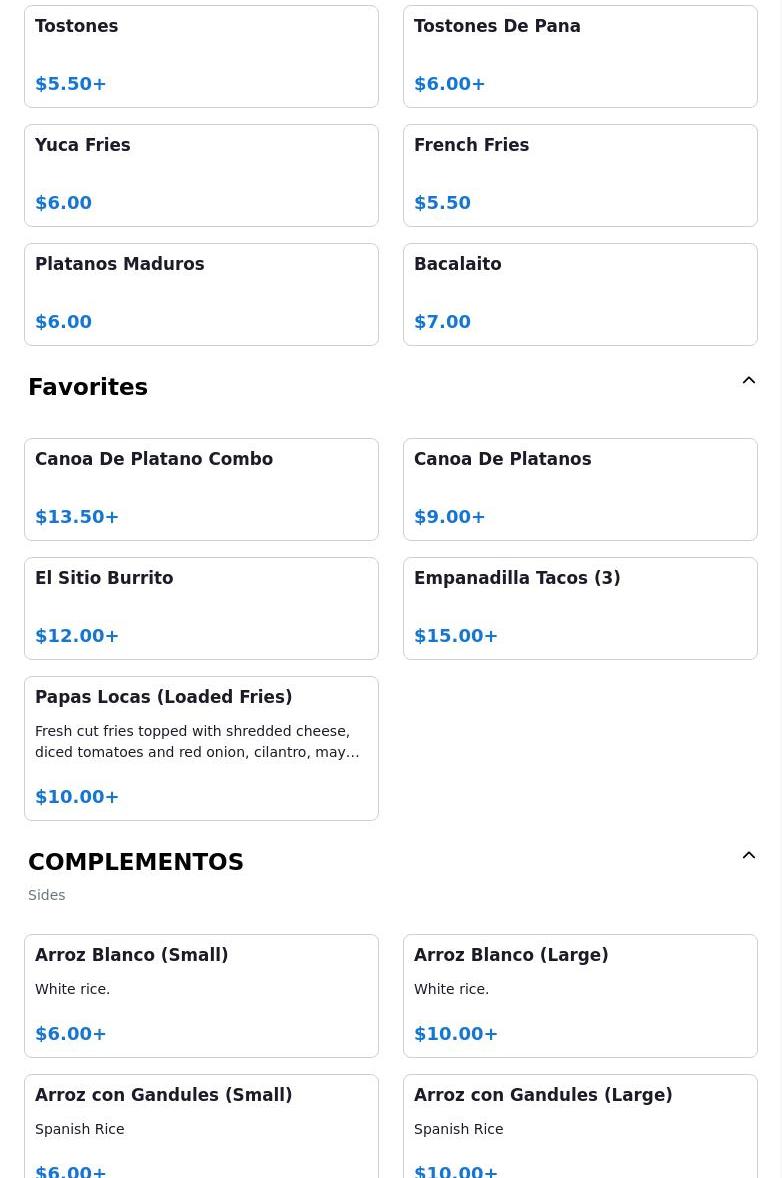Click the COMPLEMENTOS section heading
Image resolution: width=782 pixels, height=1178 pixels.
coord(136,862)
